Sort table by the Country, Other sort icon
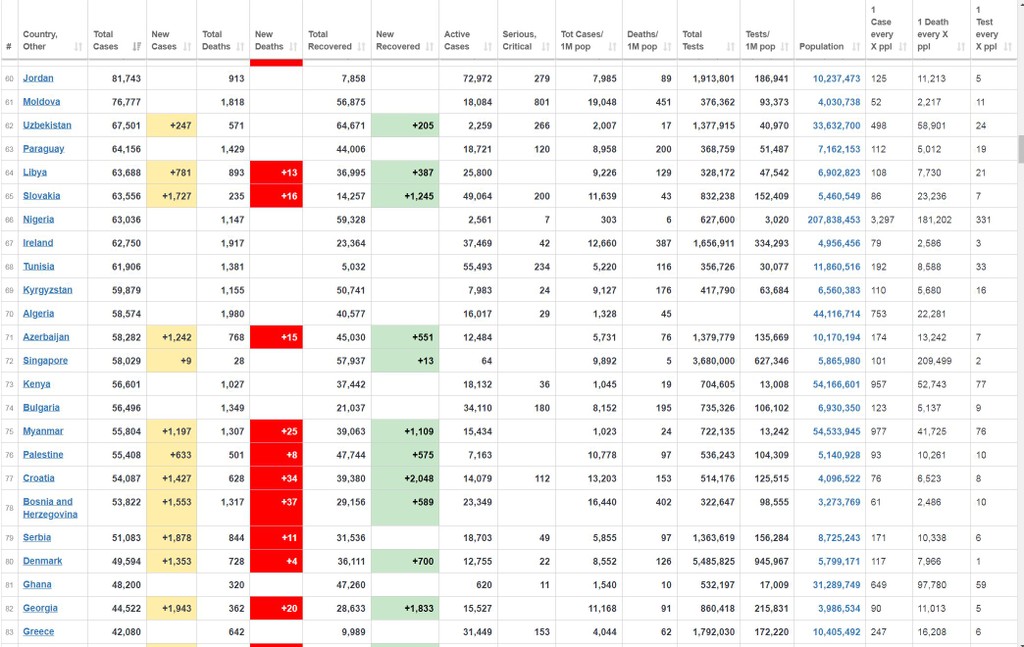Screen dimensions: 1024x647 pos(78,46)
